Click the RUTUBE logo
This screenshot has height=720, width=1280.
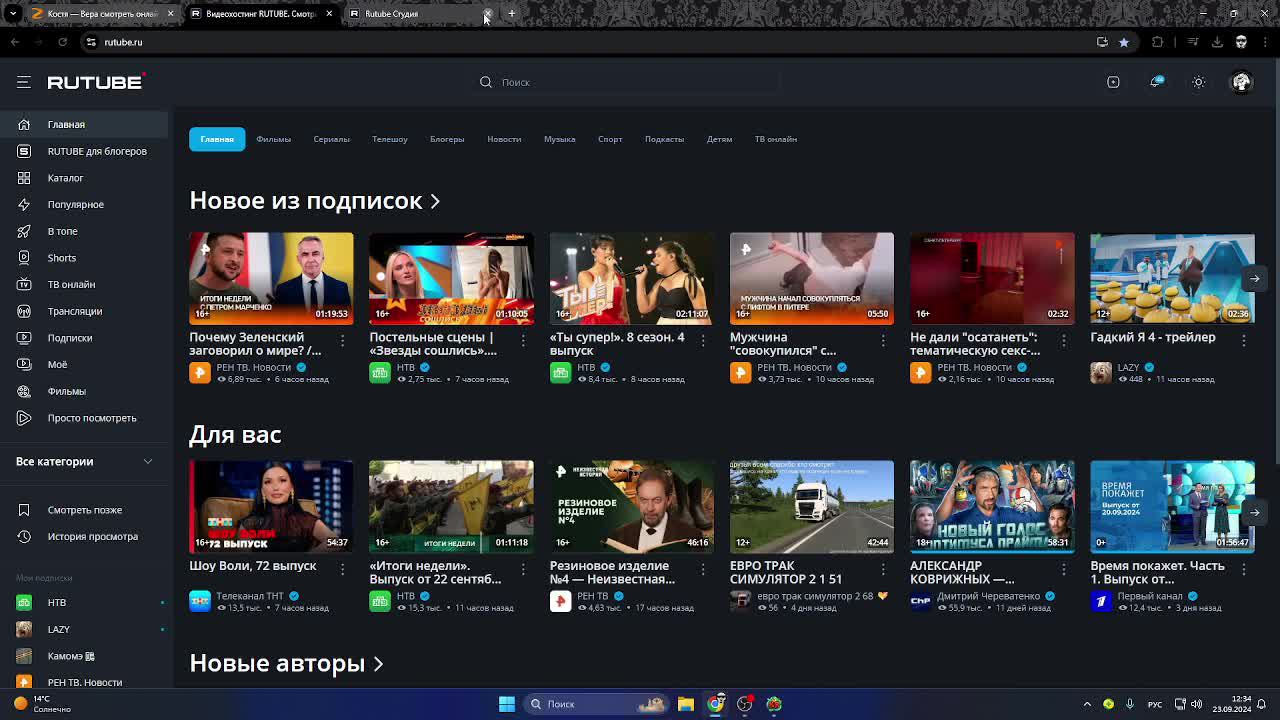(96, 82)
